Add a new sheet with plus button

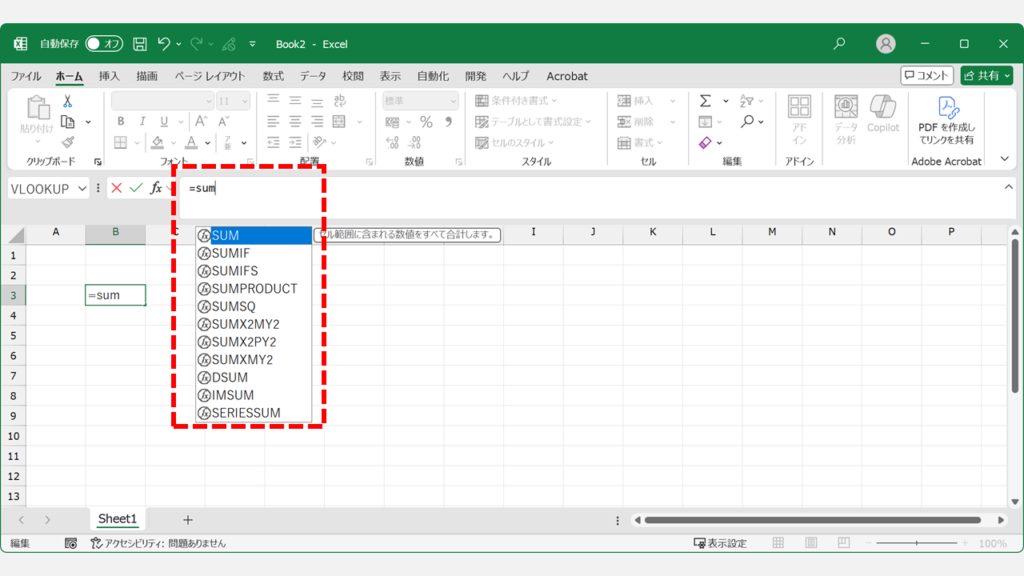(187, 519)
